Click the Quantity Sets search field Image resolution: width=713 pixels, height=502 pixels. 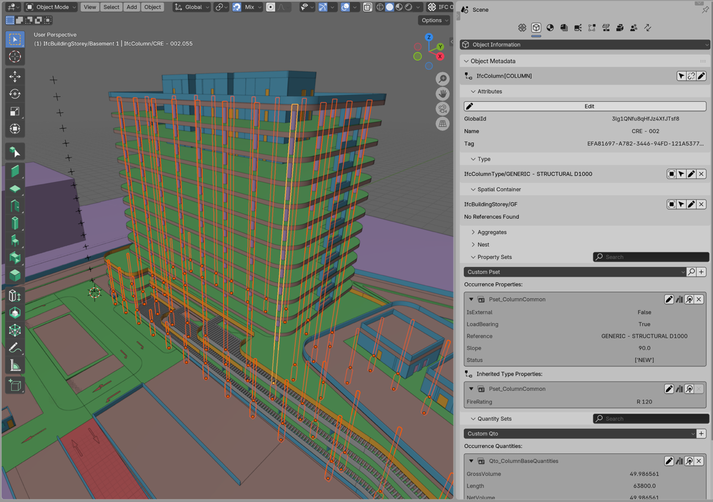coord(651,419)
